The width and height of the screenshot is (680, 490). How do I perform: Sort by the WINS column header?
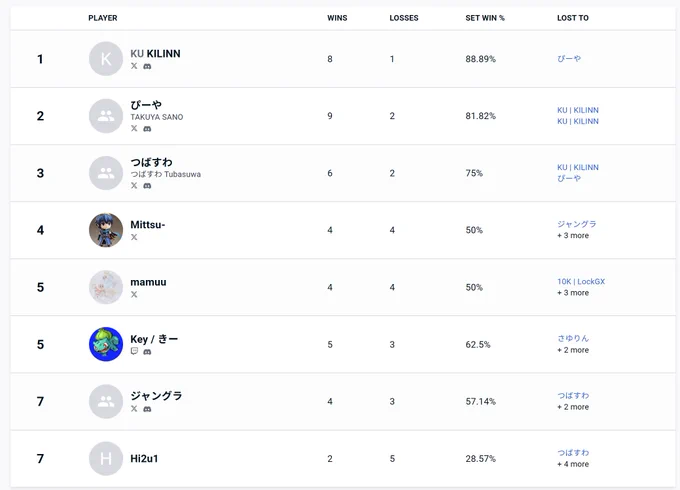coord(337,18)
